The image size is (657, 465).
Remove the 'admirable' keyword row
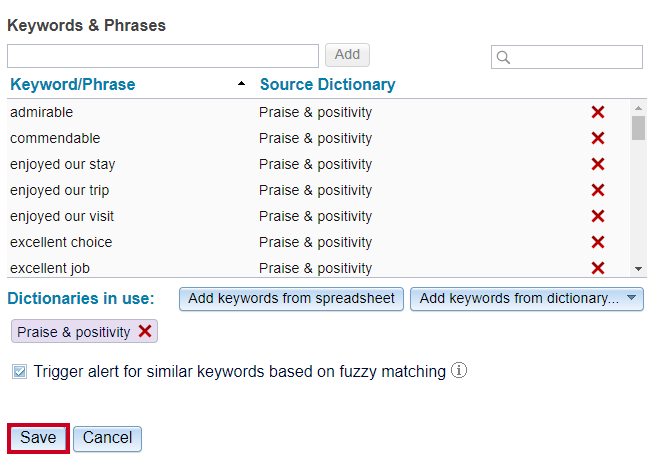click(598, 112)
